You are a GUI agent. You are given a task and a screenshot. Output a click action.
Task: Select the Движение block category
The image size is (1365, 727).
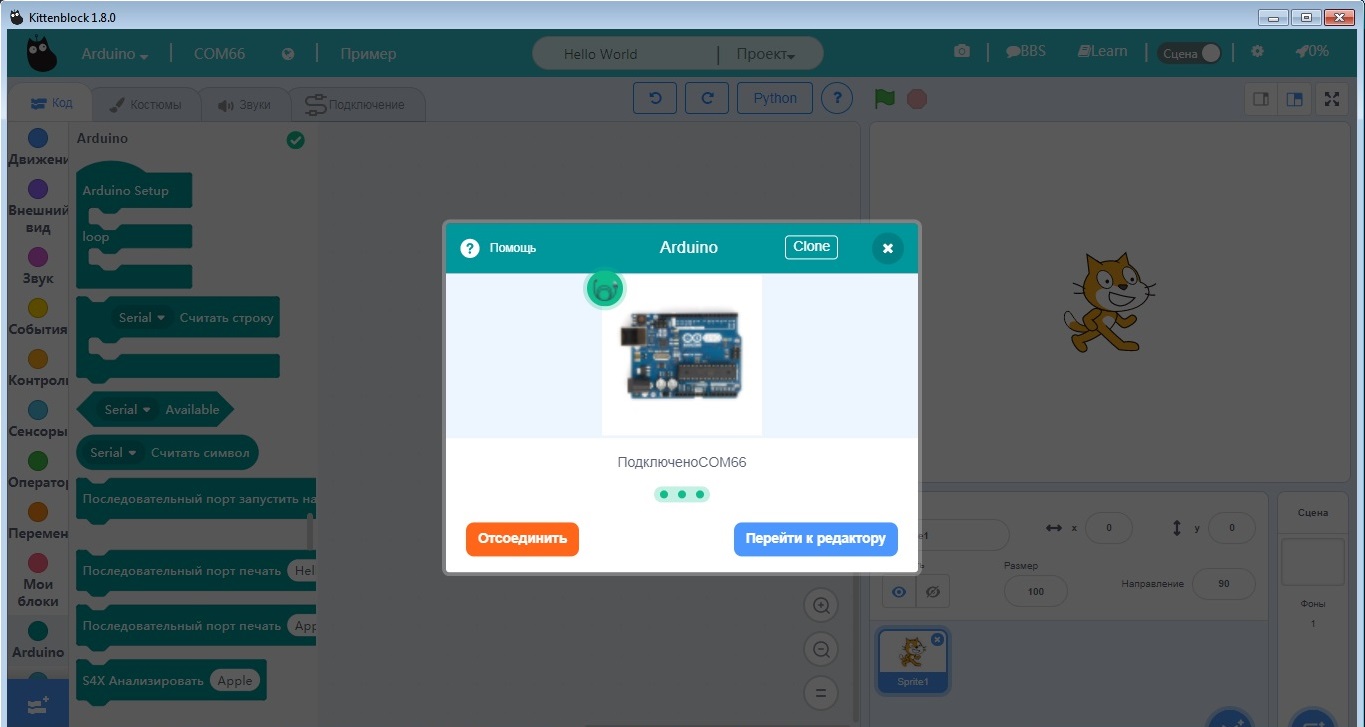pyautogui.click(x=38, y=147)
